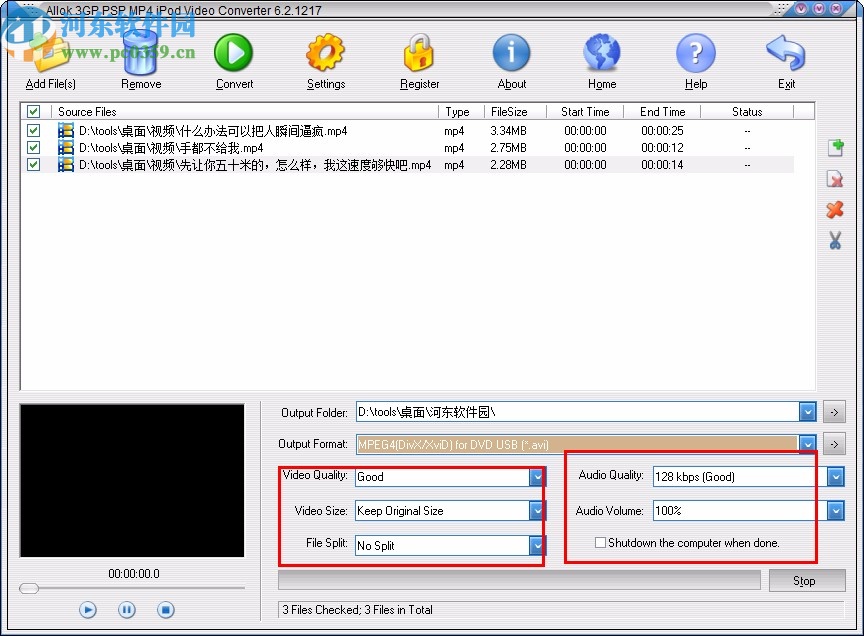864x636 pixels.
Task: Select the Convert icon to start converting
Action: tap(233, 55)
